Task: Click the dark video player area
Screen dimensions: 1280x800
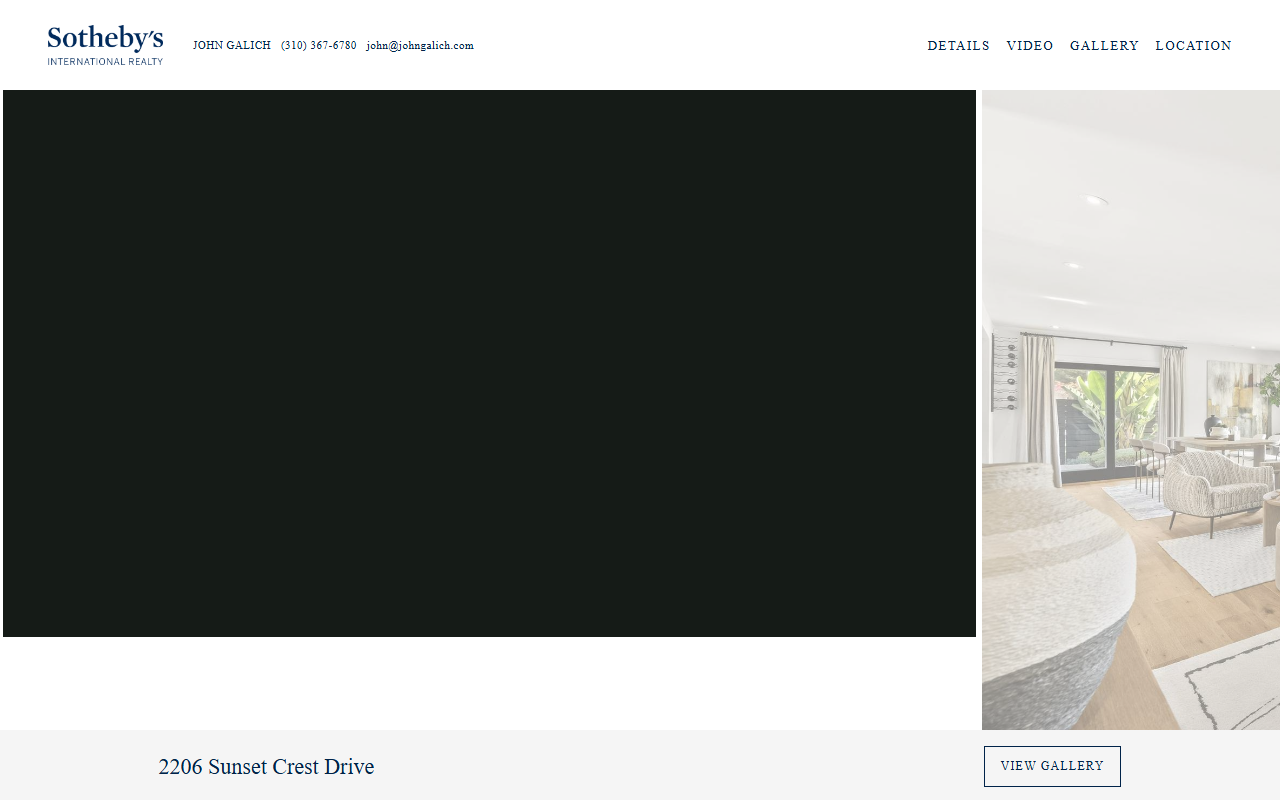Action: [489, 363]
